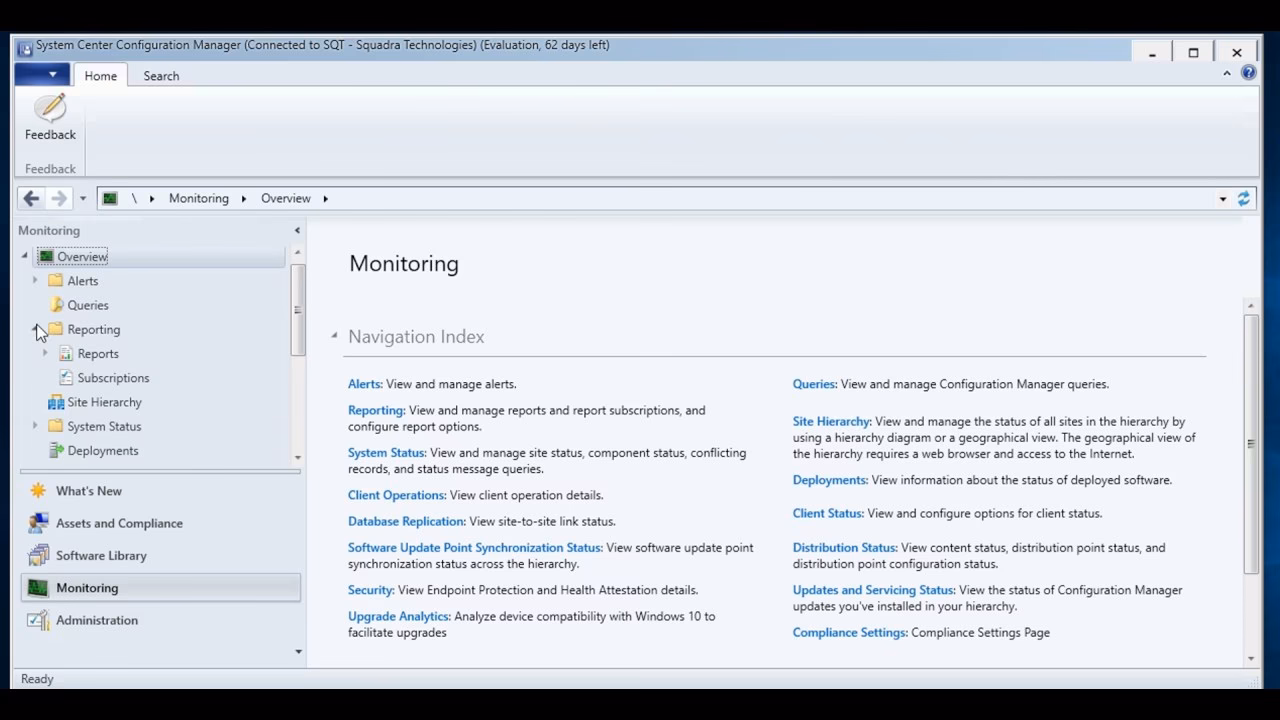Expand the Alerts folder node

tap(35, 281)
